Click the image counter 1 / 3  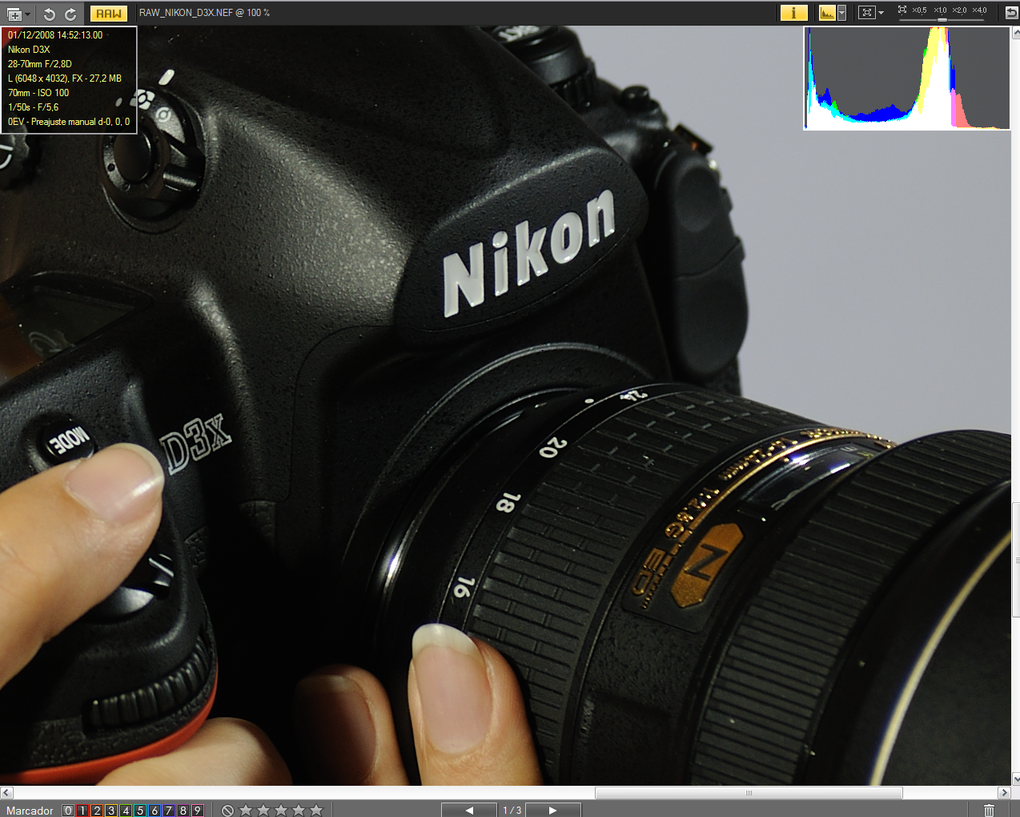tap(511, 810)
